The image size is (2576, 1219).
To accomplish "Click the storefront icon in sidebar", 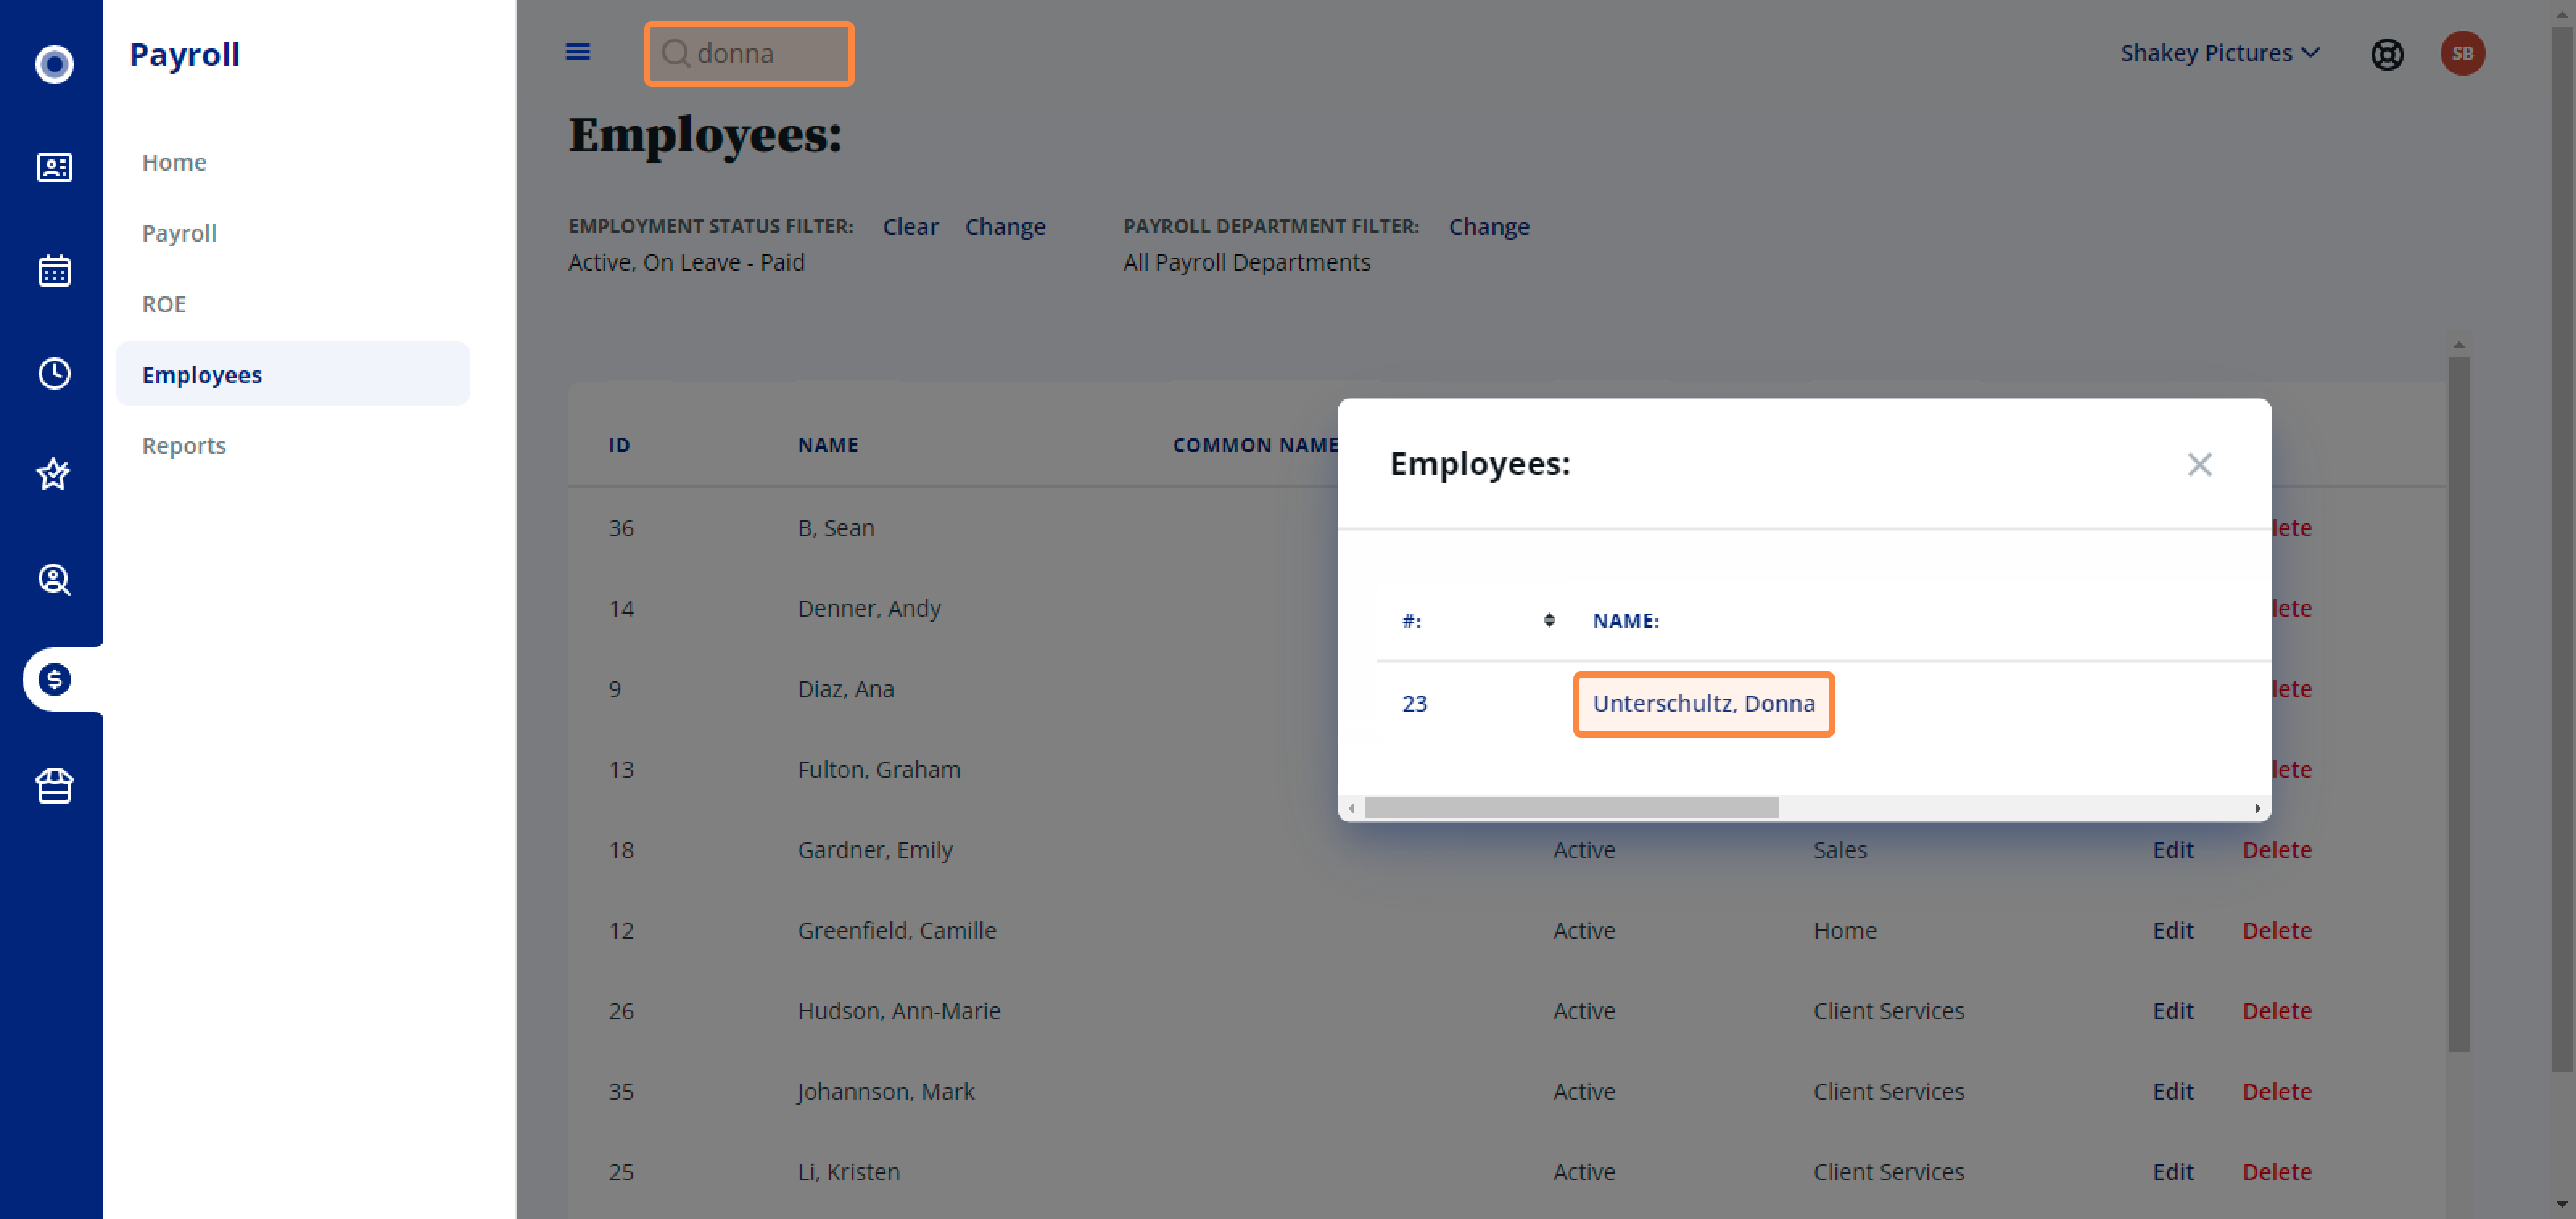I will tap(54, 786).
